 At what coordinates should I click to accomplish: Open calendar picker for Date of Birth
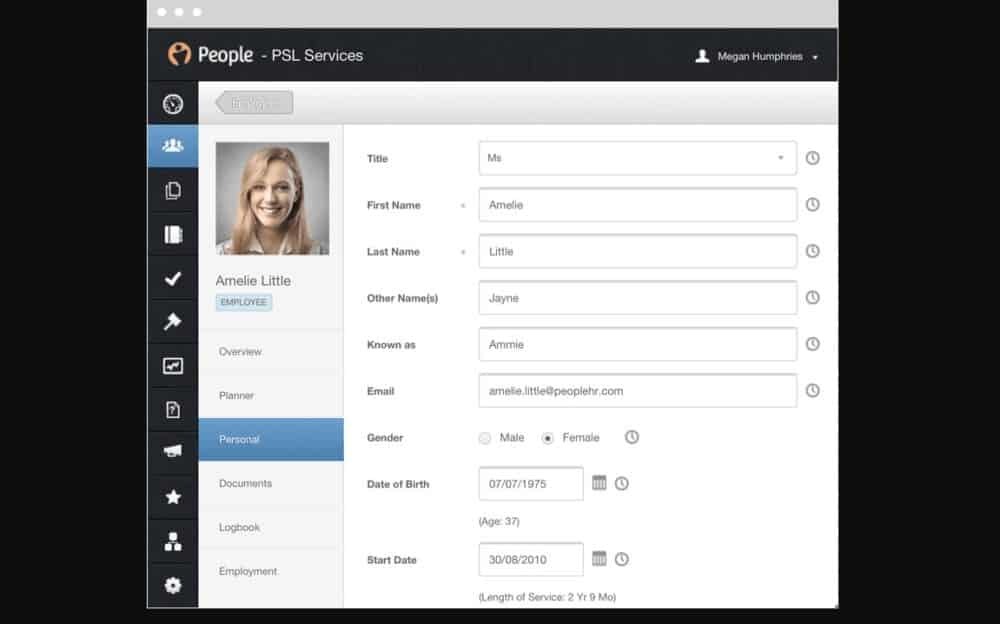pyautogui.click(x=599, y=483)
